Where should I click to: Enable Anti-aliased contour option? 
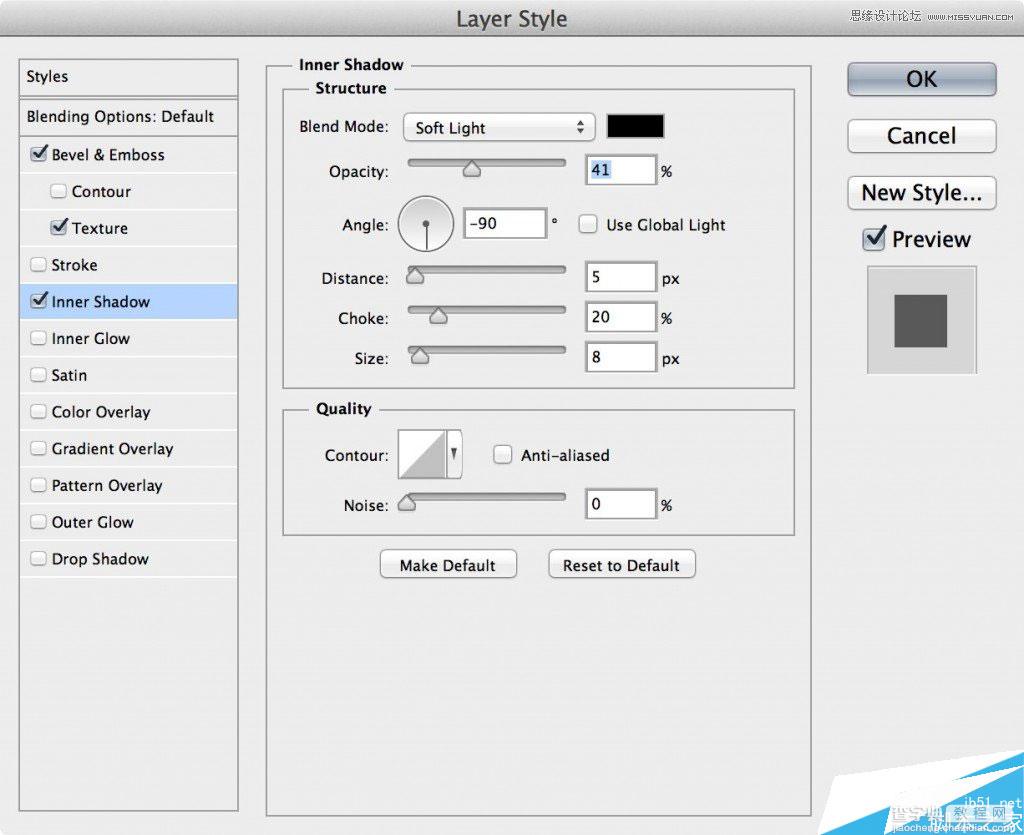(x=502, y=454)
